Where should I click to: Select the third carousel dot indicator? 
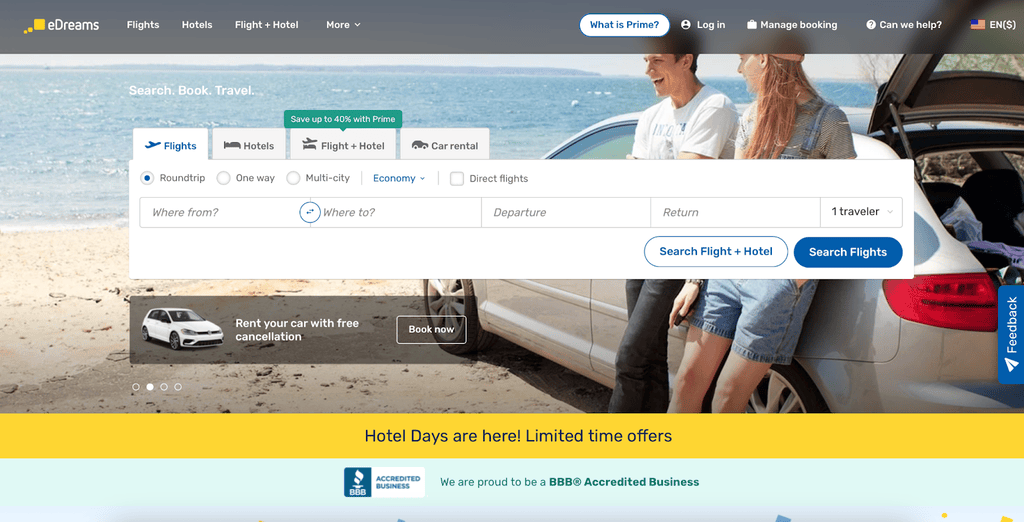coord(164,387)
